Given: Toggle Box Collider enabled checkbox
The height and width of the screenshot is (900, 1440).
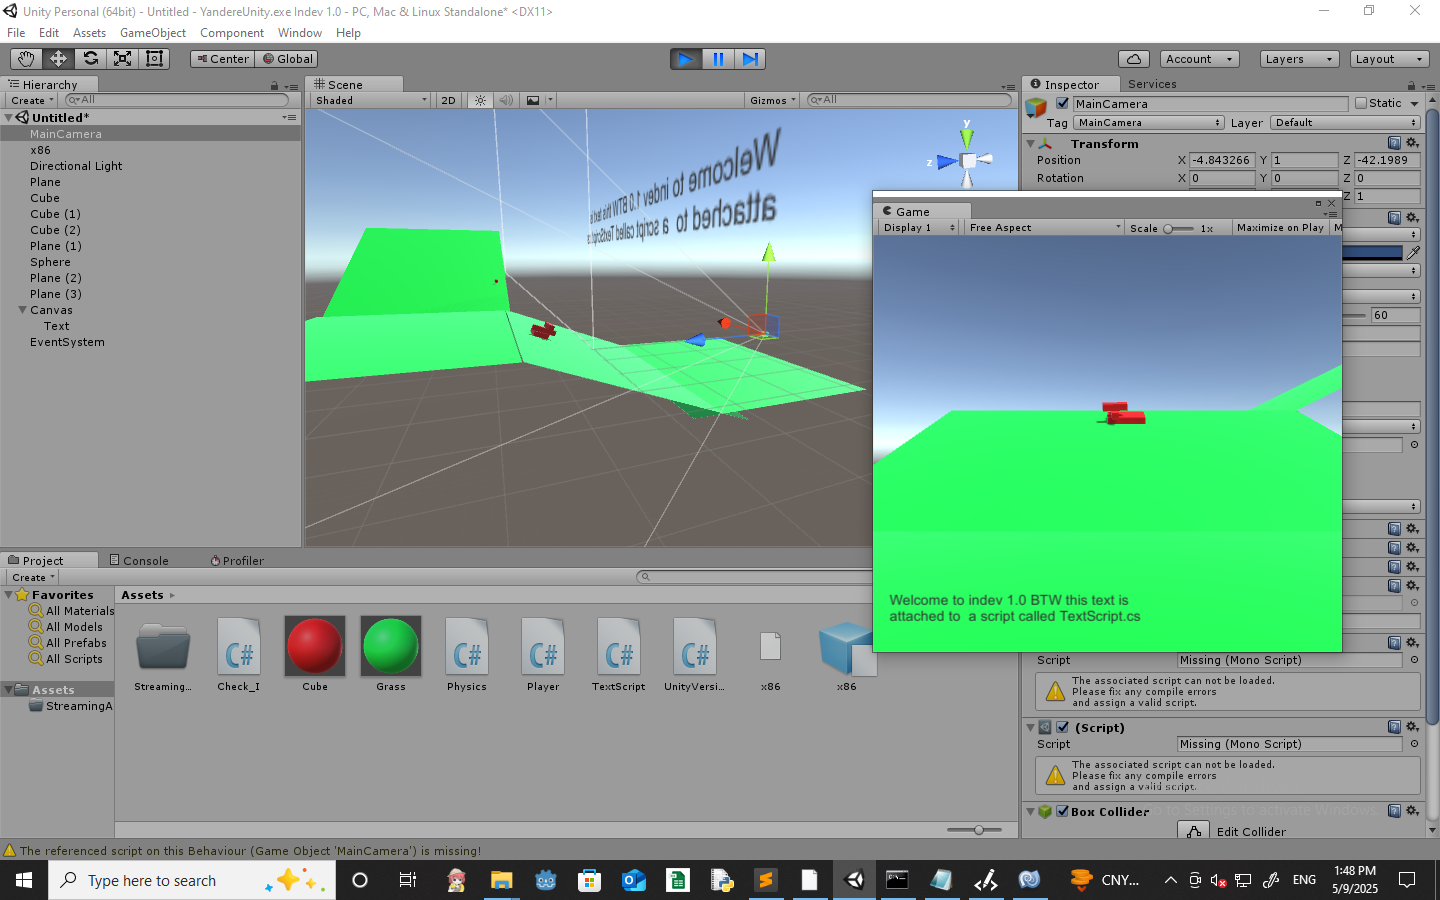Looking at the screenshot, I should [1063, 811].
